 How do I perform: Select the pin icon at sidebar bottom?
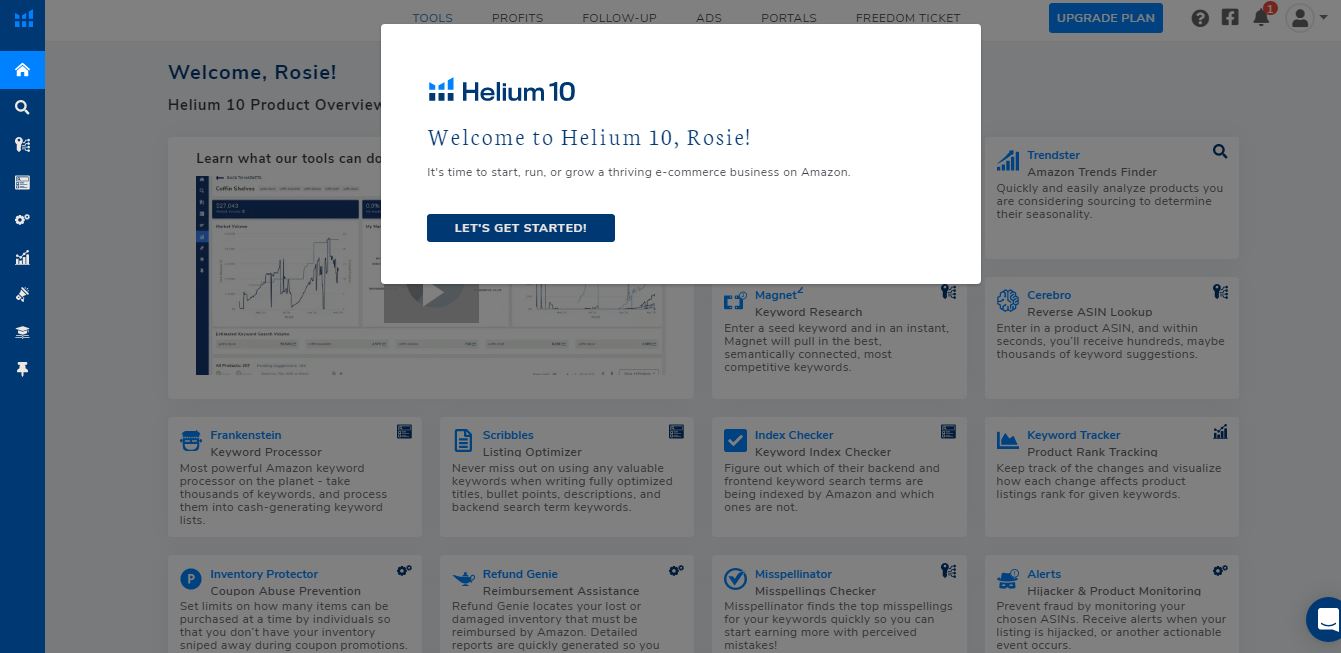22,369
